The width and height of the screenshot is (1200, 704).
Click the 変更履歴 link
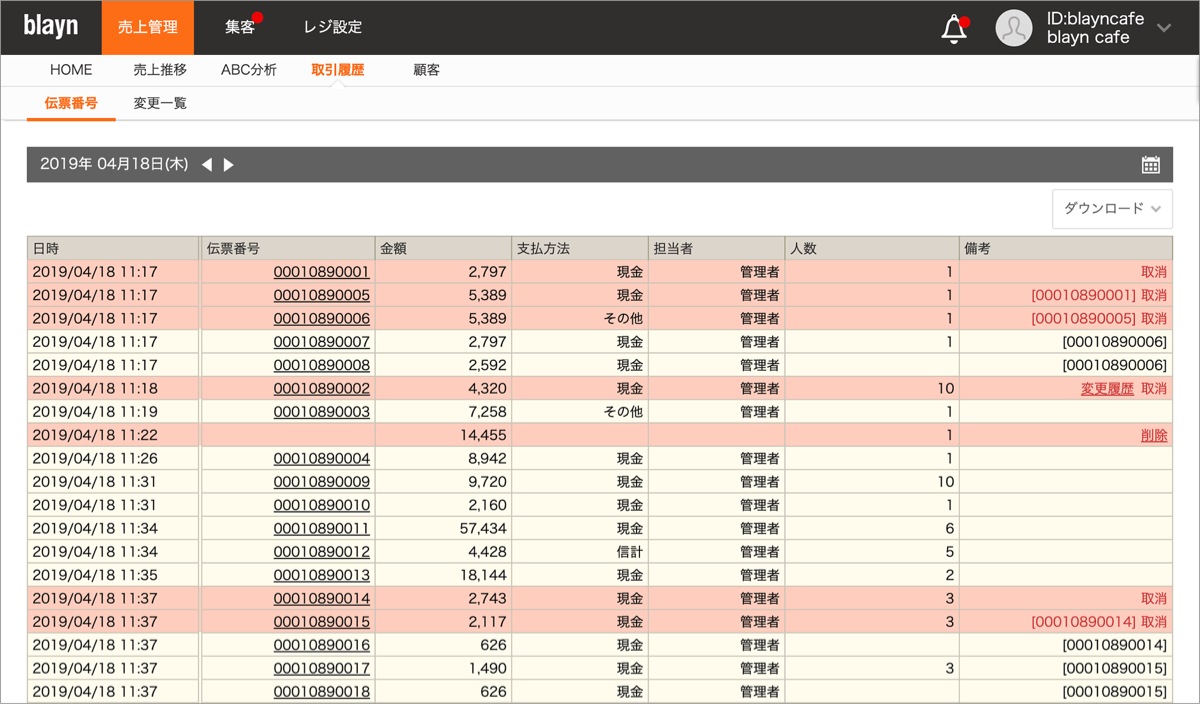pos(1107,388)
